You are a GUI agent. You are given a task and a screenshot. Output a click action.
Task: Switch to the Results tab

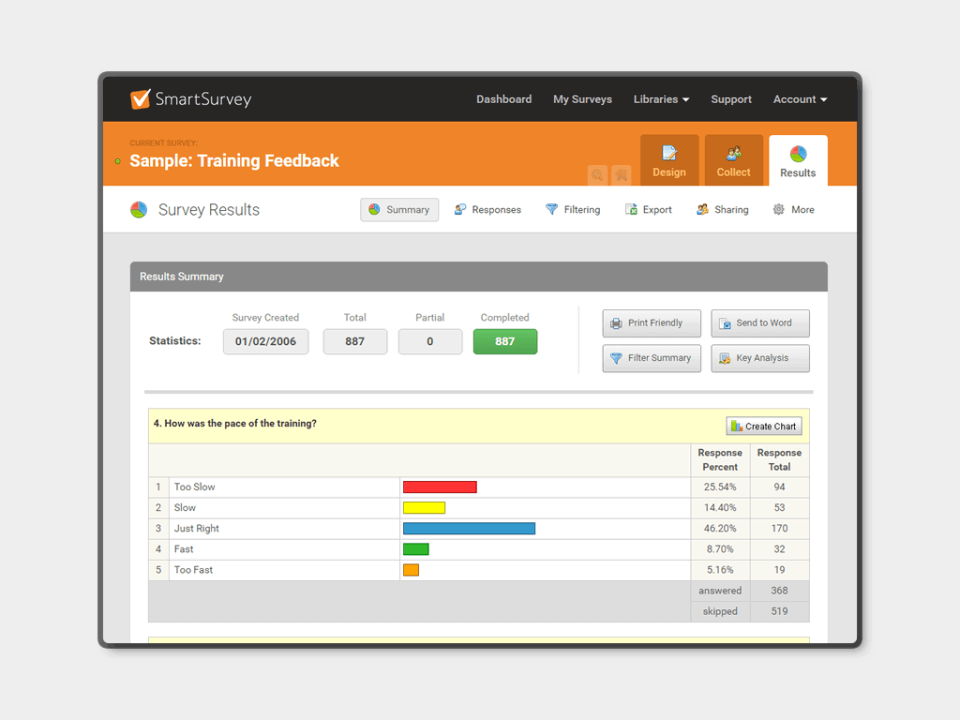797,160
